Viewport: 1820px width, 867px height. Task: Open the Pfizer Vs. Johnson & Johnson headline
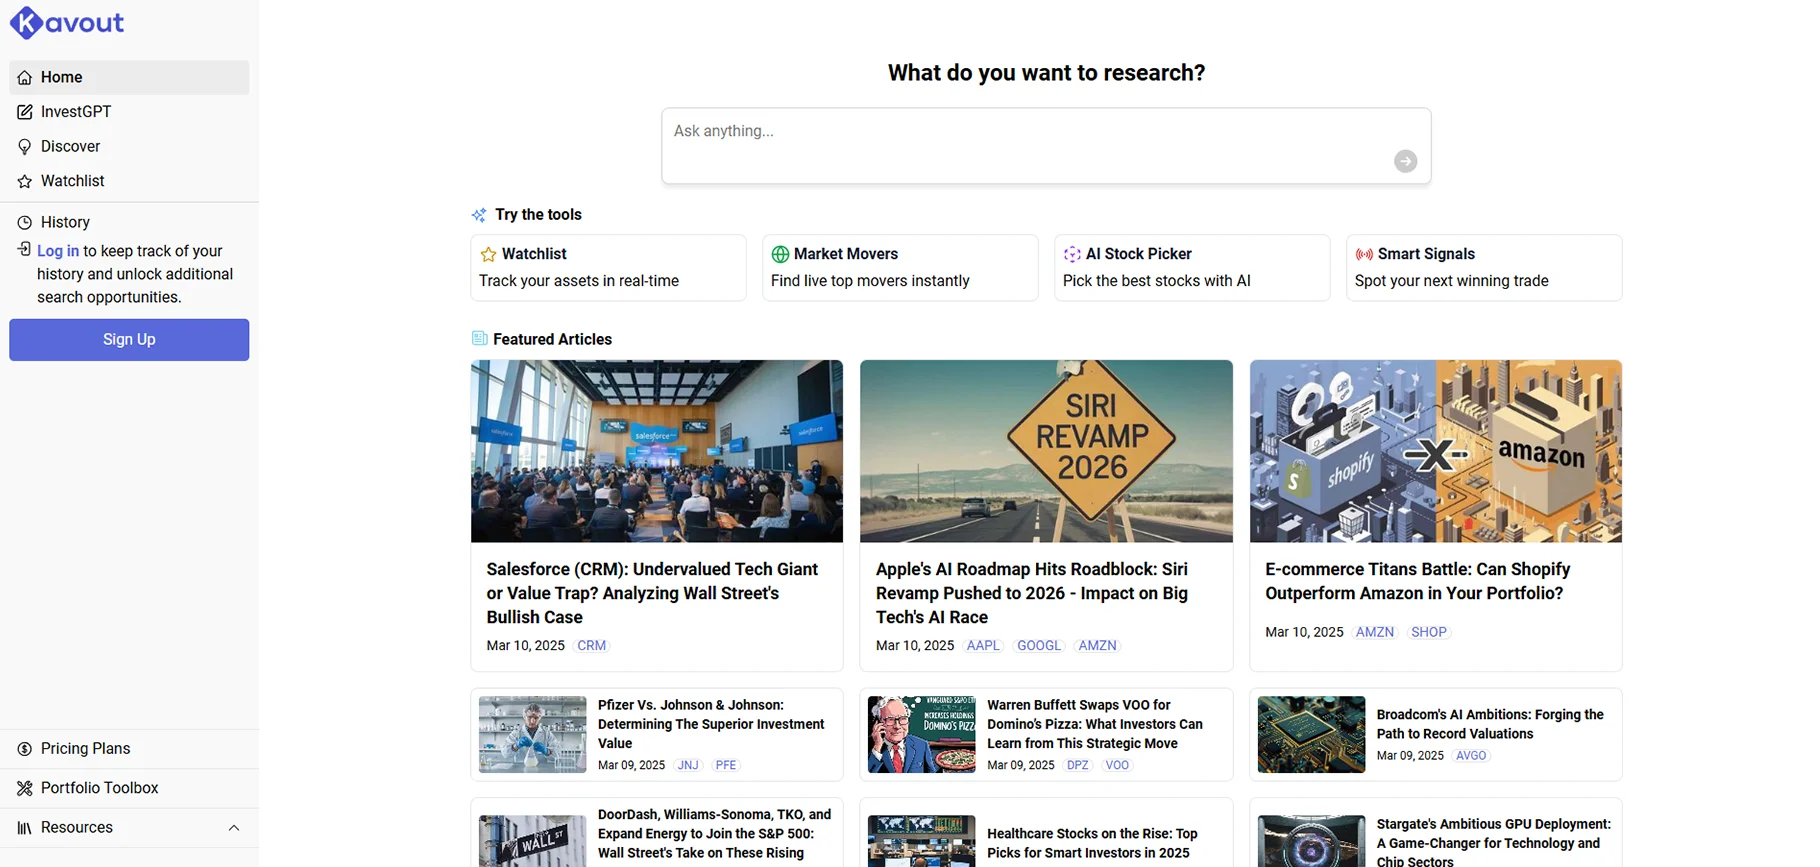pos(711,724)
